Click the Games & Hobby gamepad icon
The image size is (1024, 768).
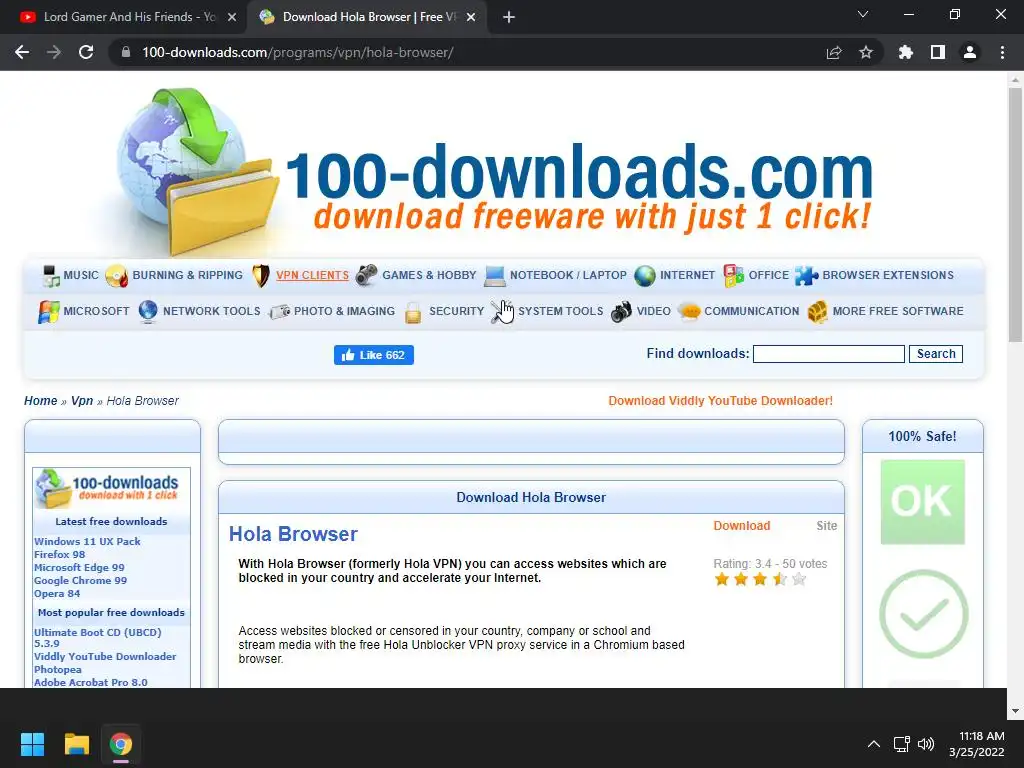pos(366,276)
